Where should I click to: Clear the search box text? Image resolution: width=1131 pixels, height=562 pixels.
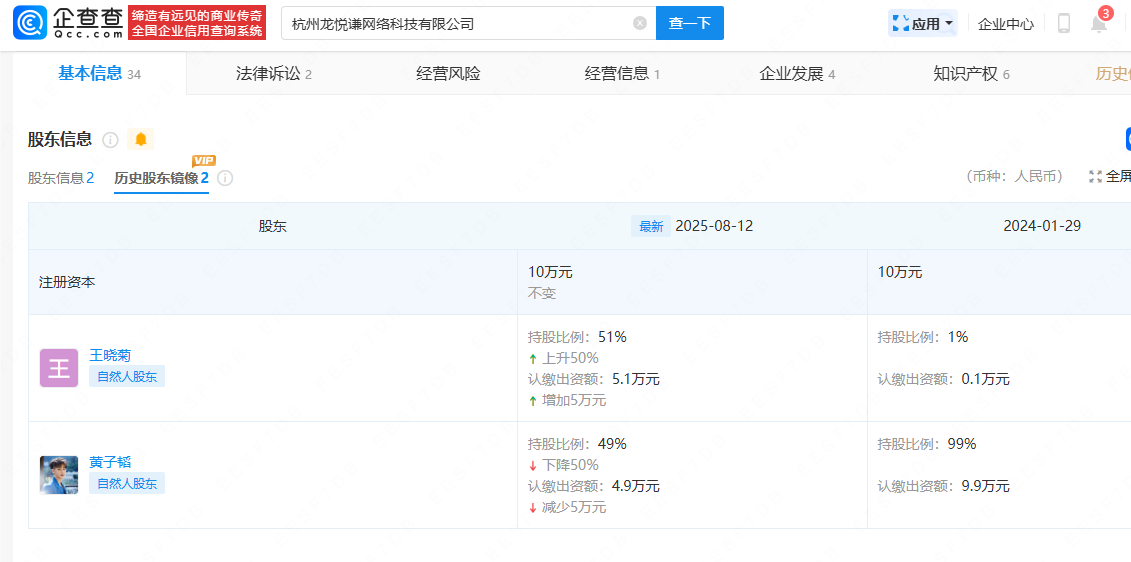(x=640, y=23)
